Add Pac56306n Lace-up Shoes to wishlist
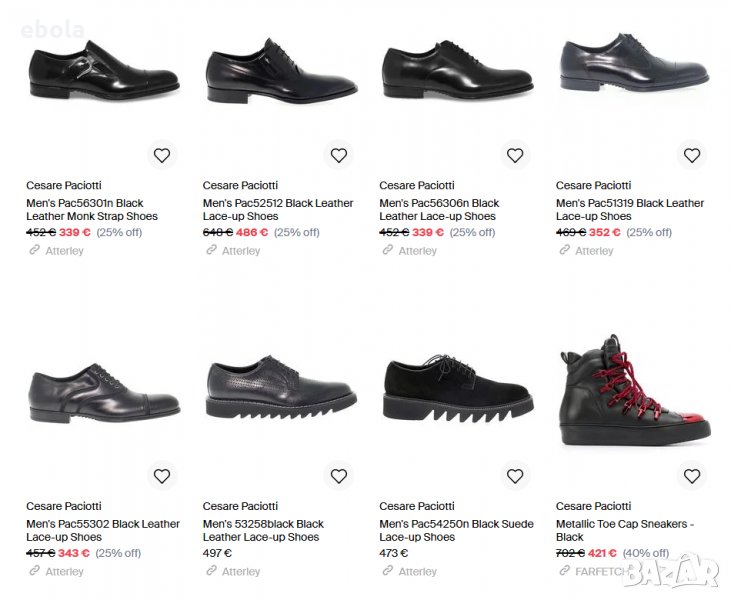The image size is (731, 600). pyautogui.click(x=515, y=155)
